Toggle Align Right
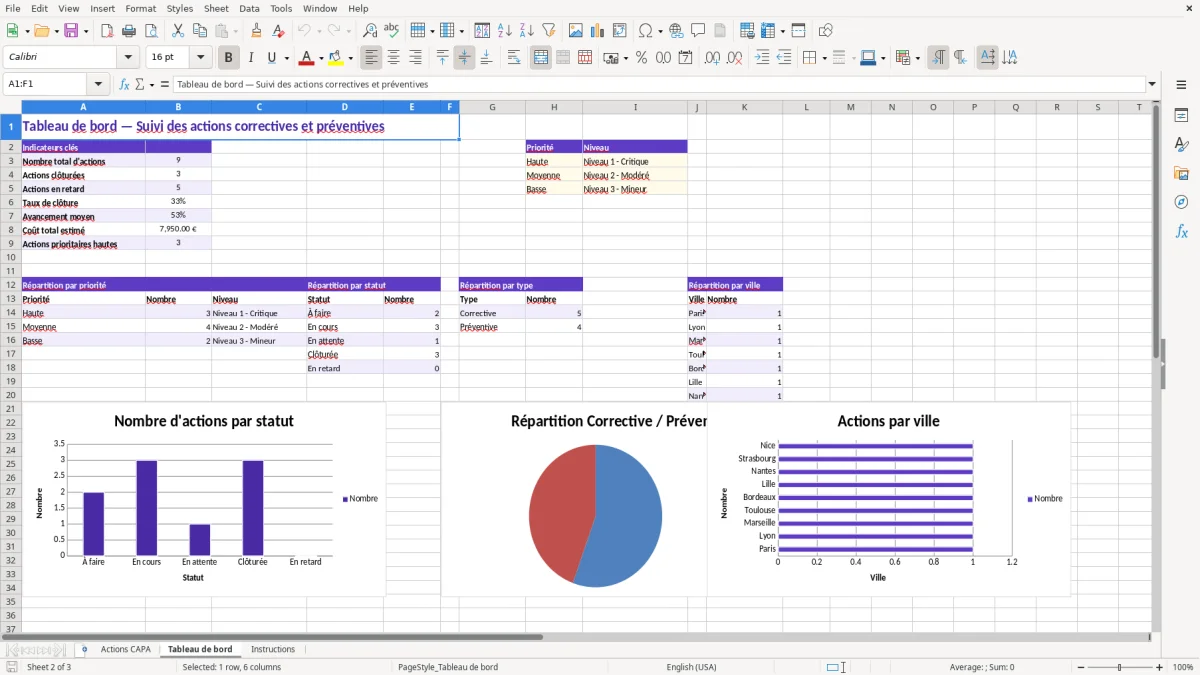Screen dimensions: 1200x675 (x=415, y=58)
